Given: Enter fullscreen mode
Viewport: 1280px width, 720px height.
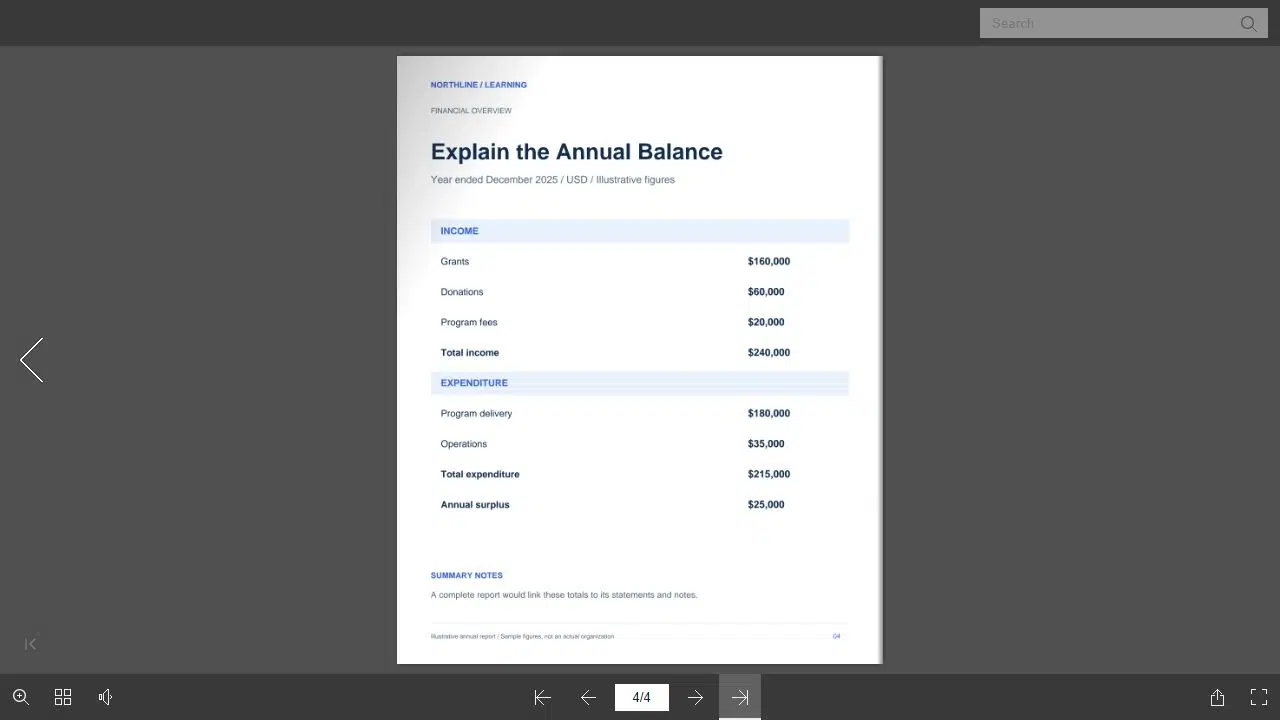Looking at the screenshot, I should [1259, 697].
